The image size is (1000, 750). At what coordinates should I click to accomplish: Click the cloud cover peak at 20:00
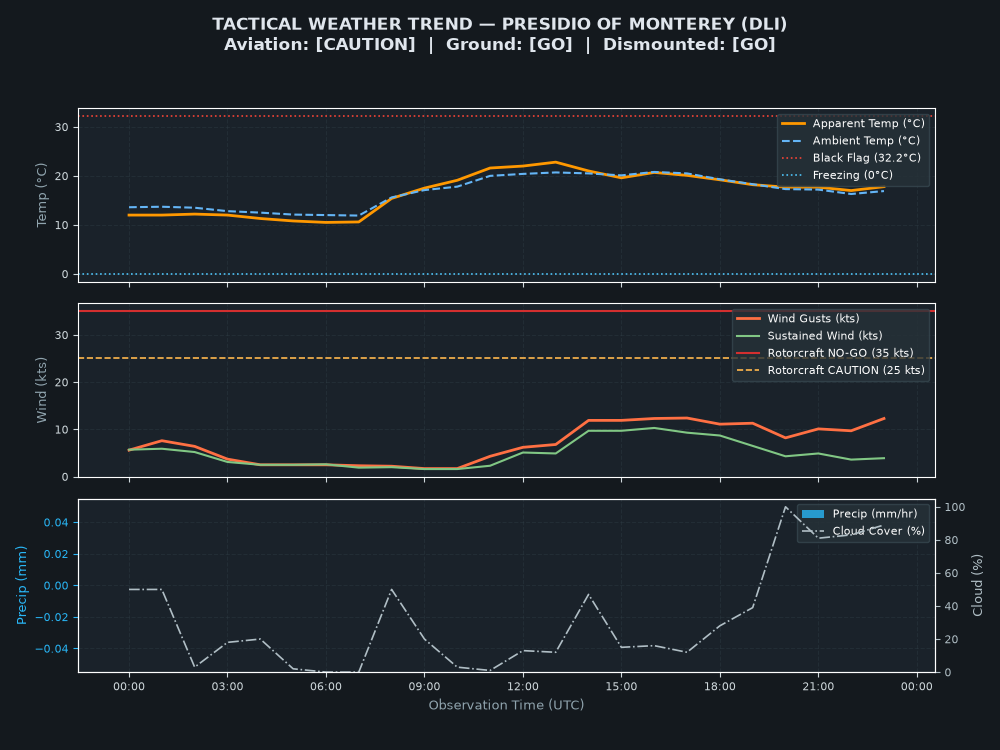click(x=785, y=507)
